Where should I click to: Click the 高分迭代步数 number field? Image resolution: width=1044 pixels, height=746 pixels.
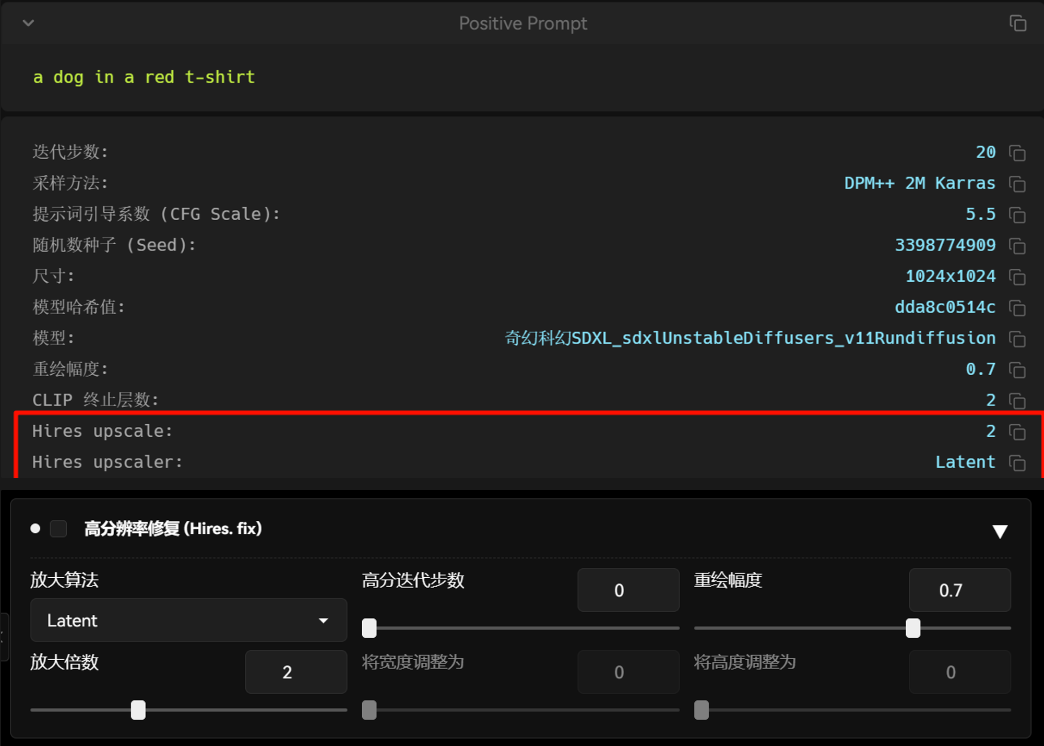click(x=628, y=590)
